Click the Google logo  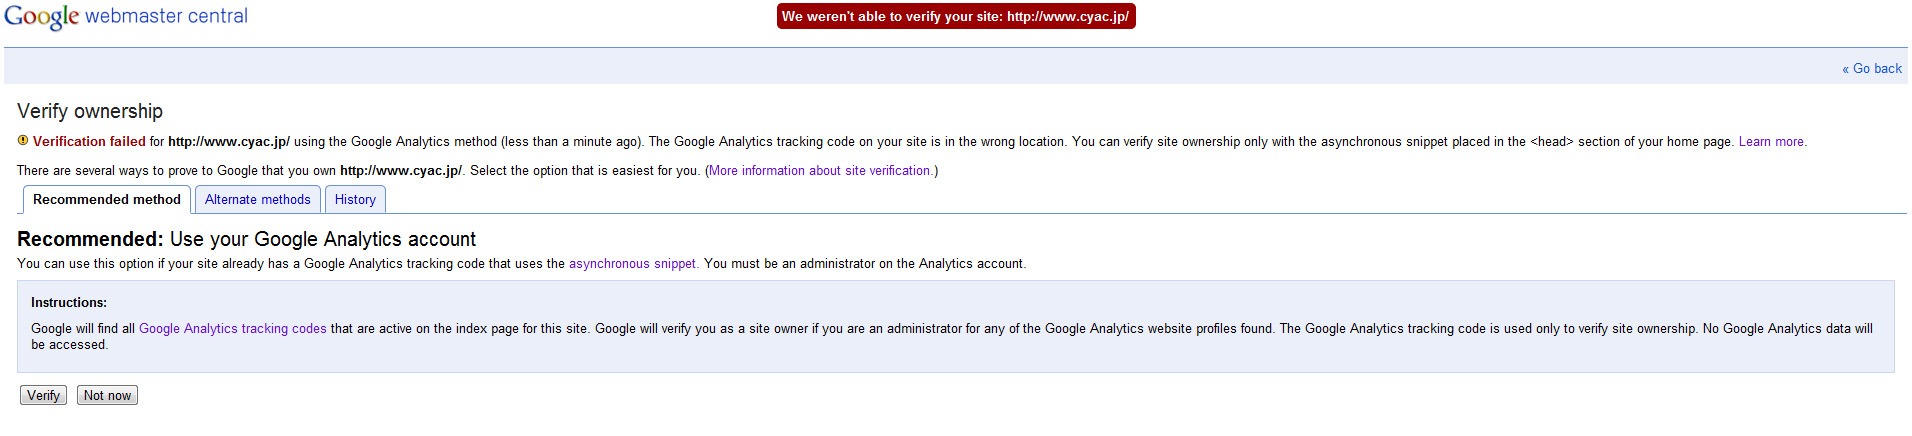coord(41,17)
